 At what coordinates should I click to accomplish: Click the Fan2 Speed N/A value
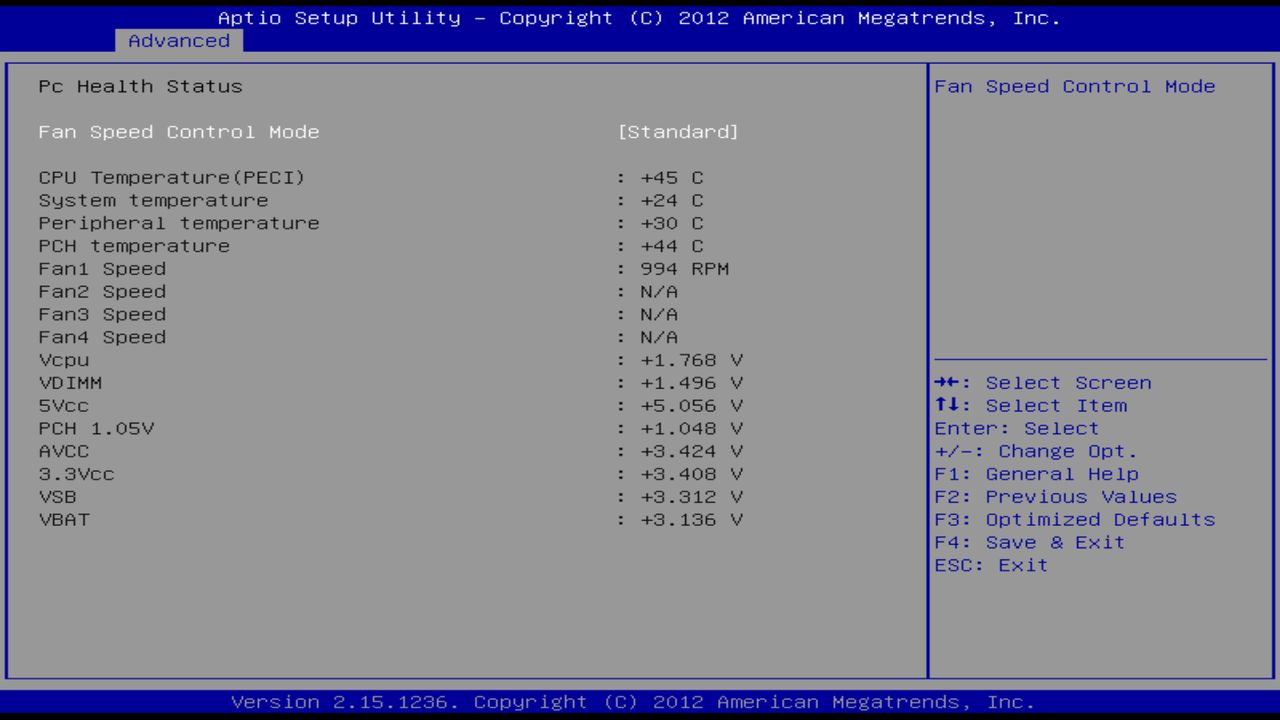662,291
